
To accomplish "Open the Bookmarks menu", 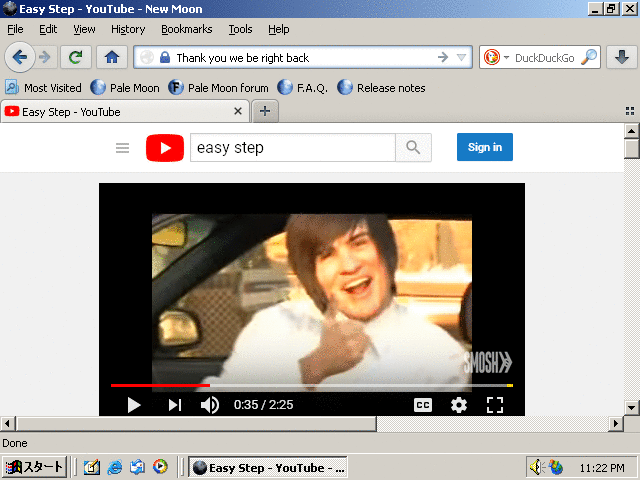I will (187, 29).
